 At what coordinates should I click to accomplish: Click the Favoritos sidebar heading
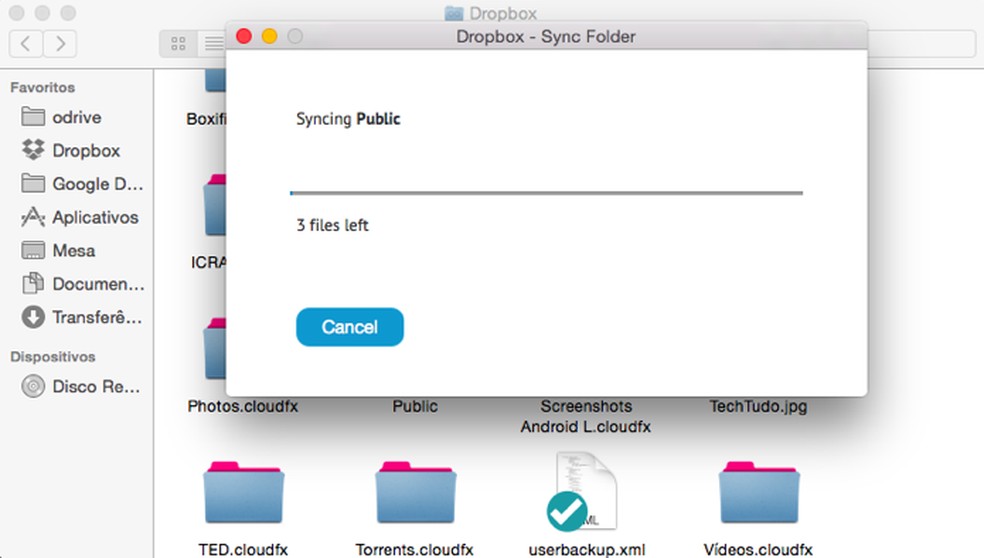(43, 87)
